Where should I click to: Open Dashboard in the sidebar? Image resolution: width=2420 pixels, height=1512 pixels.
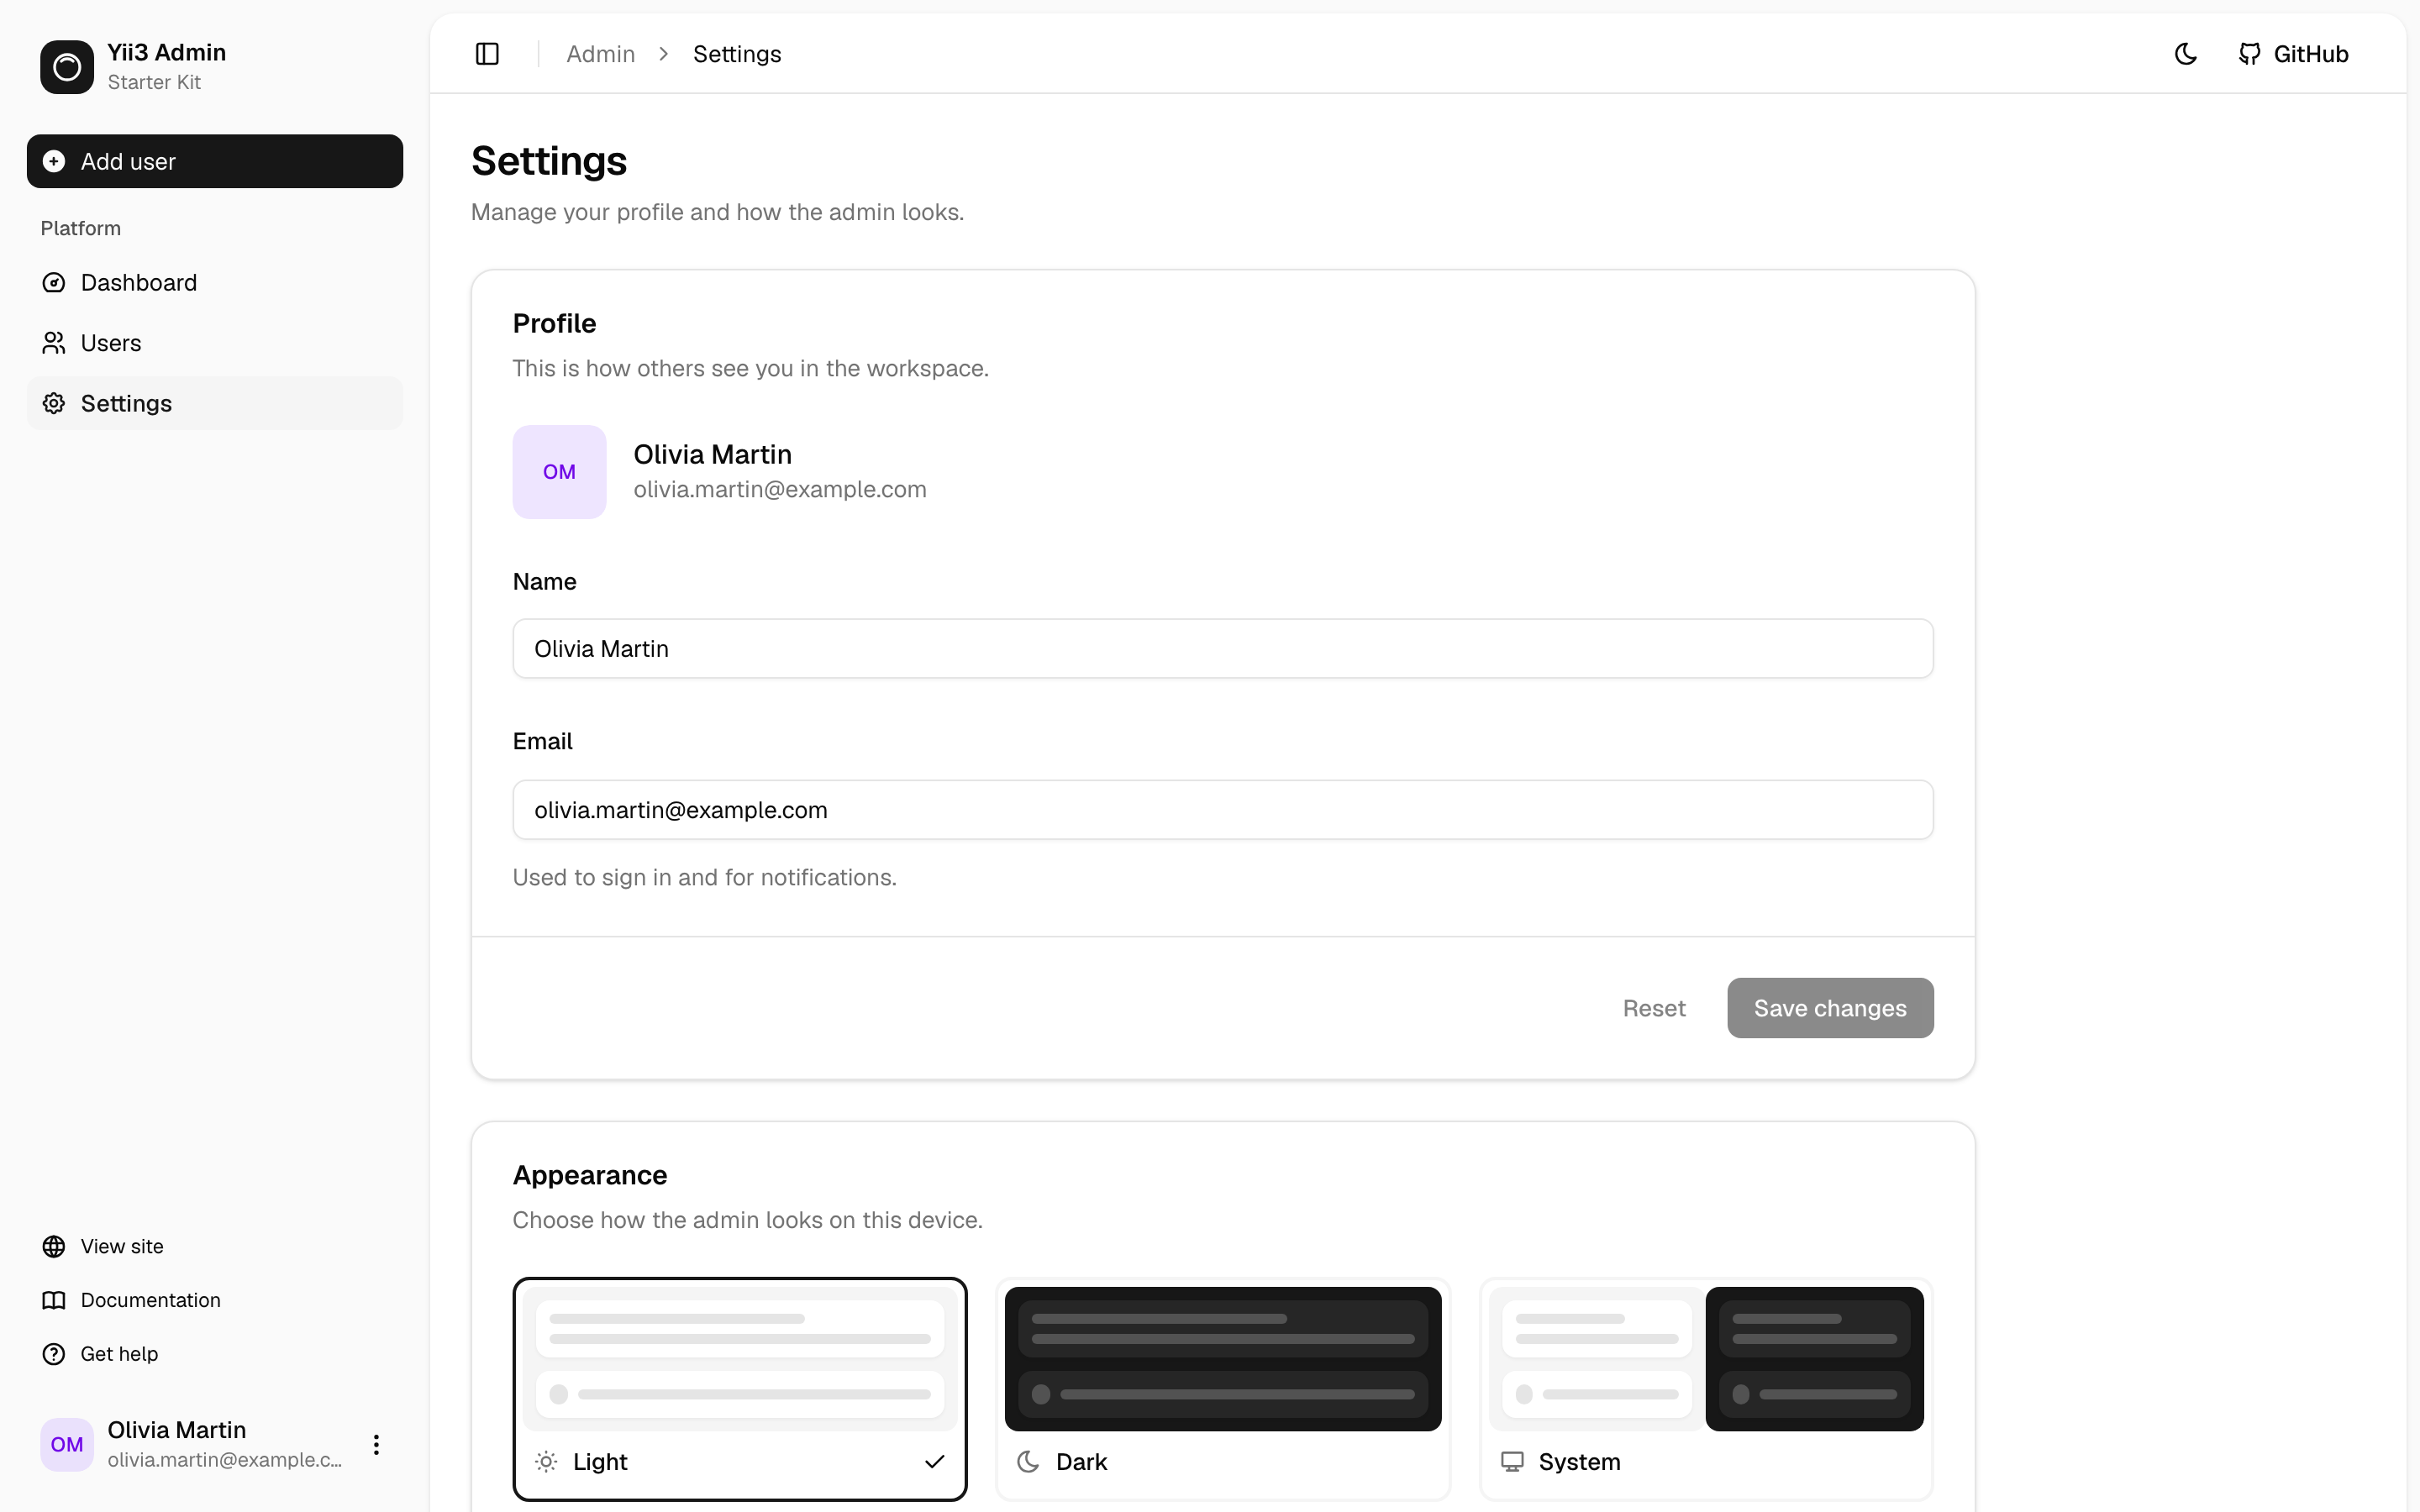click(x=215, y=283)
